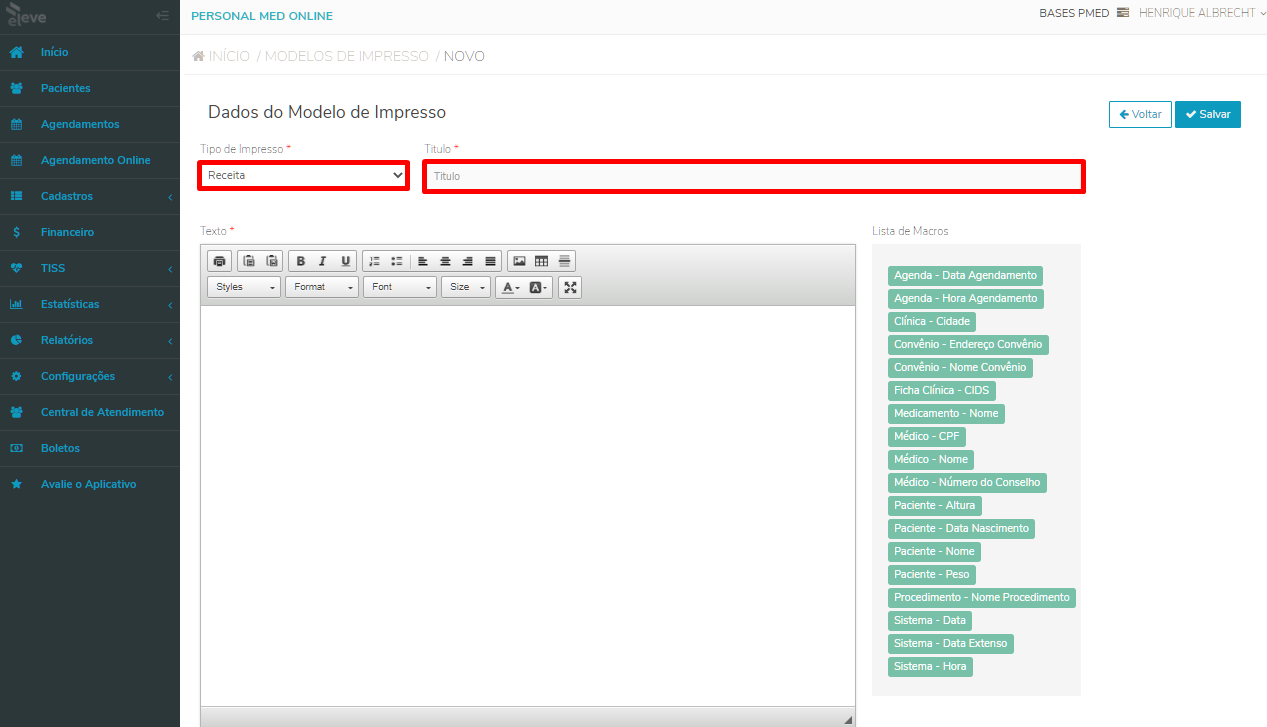The image size is (1267, 727).
Task: Open Avalie o Aplicativo in sidebar
Action: 90,484
